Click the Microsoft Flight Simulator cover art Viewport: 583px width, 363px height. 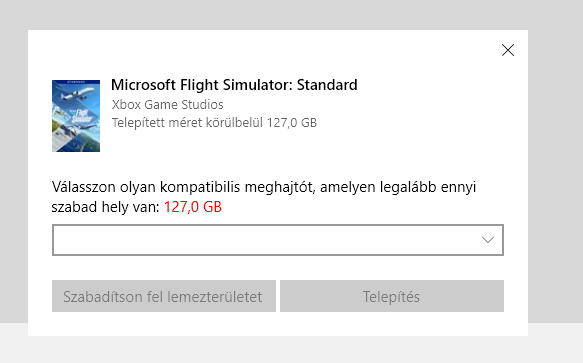(x=76, y=116)
